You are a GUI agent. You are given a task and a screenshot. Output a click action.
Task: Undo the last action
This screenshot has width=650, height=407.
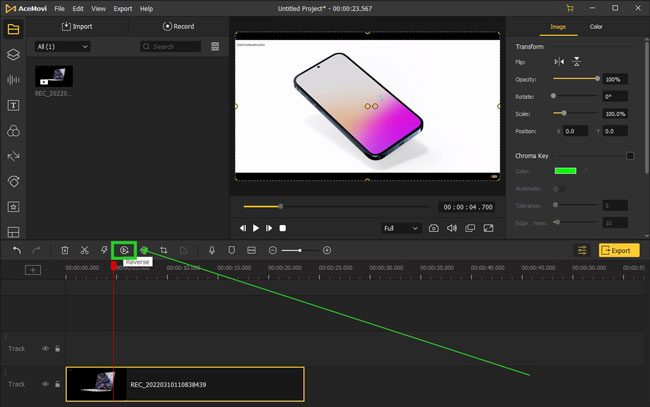(x=17, y=250)
